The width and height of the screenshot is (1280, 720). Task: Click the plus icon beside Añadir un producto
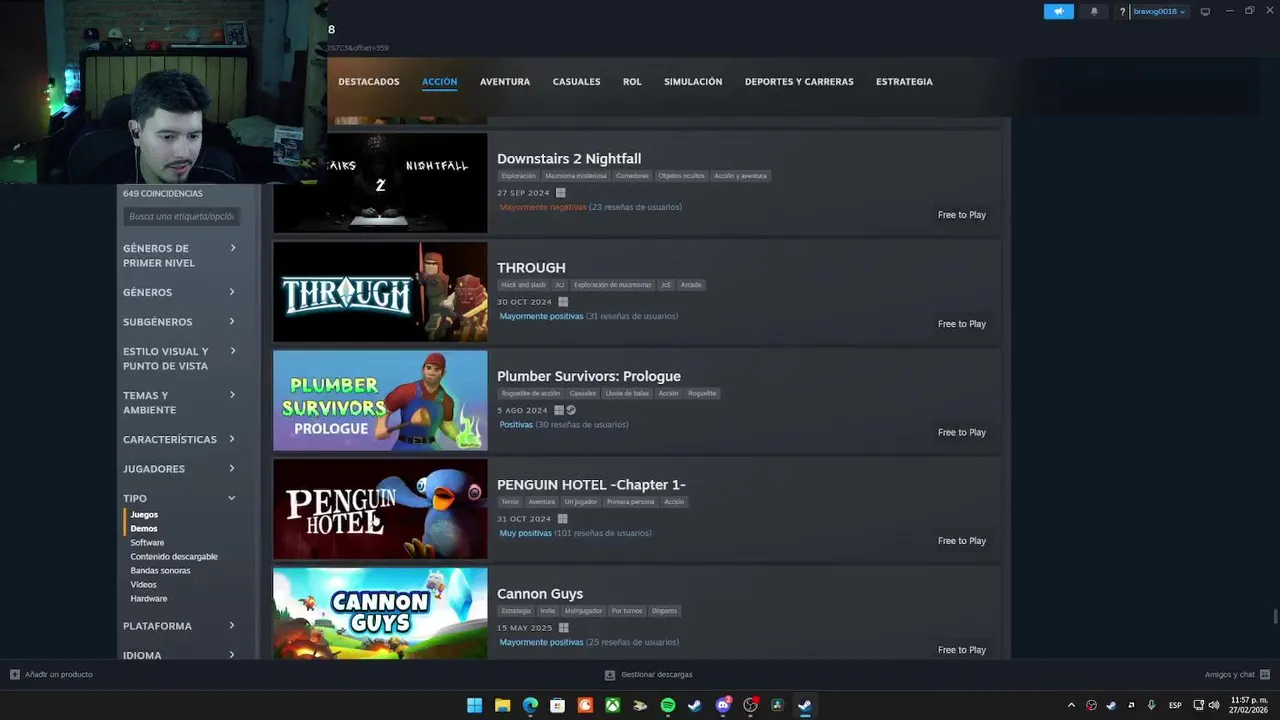click(14, 674)
